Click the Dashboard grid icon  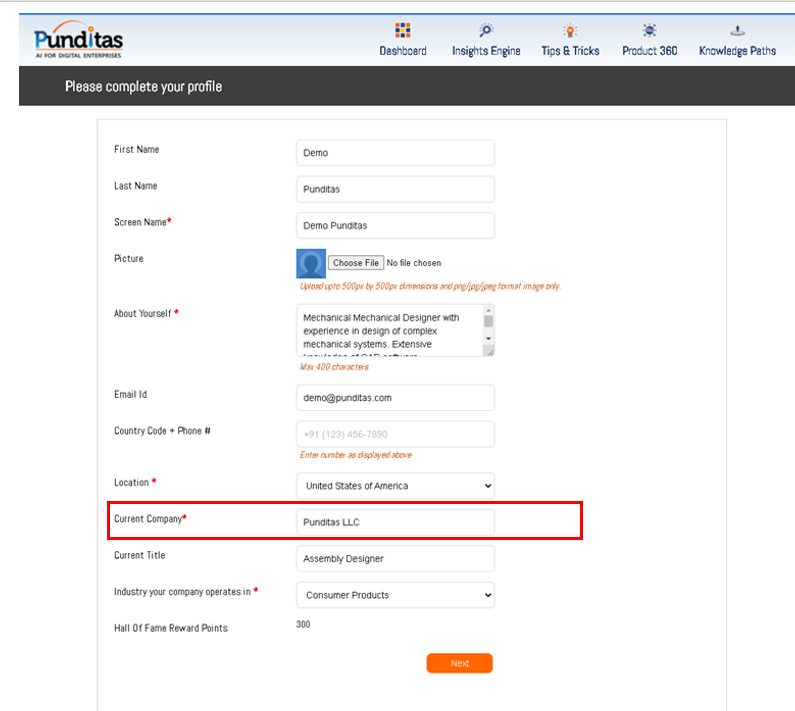[402, 30]
